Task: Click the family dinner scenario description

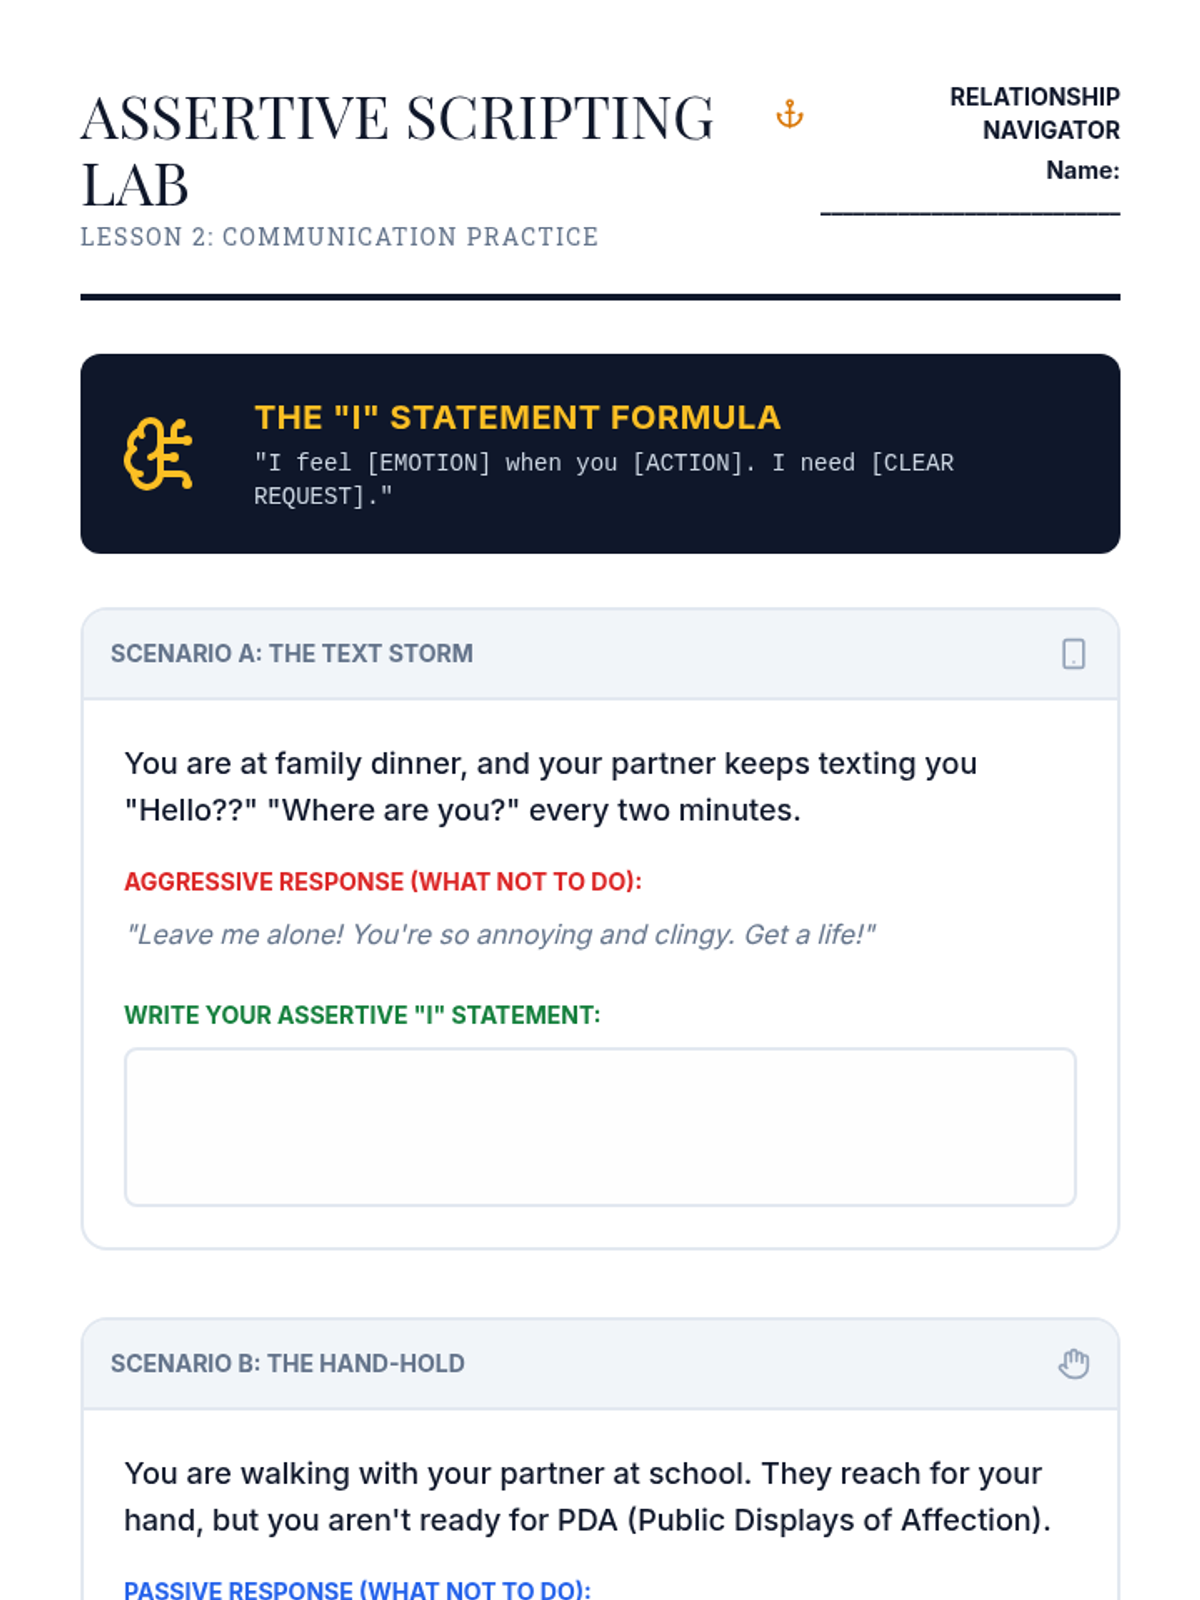Action: (550, 786)
